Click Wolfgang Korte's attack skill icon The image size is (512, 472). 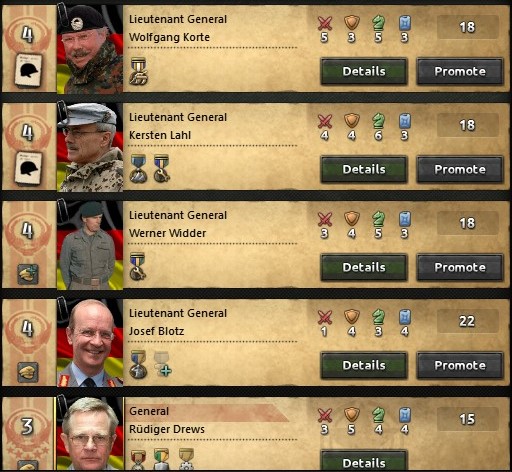pyautogui.click(x=325, y=23)
